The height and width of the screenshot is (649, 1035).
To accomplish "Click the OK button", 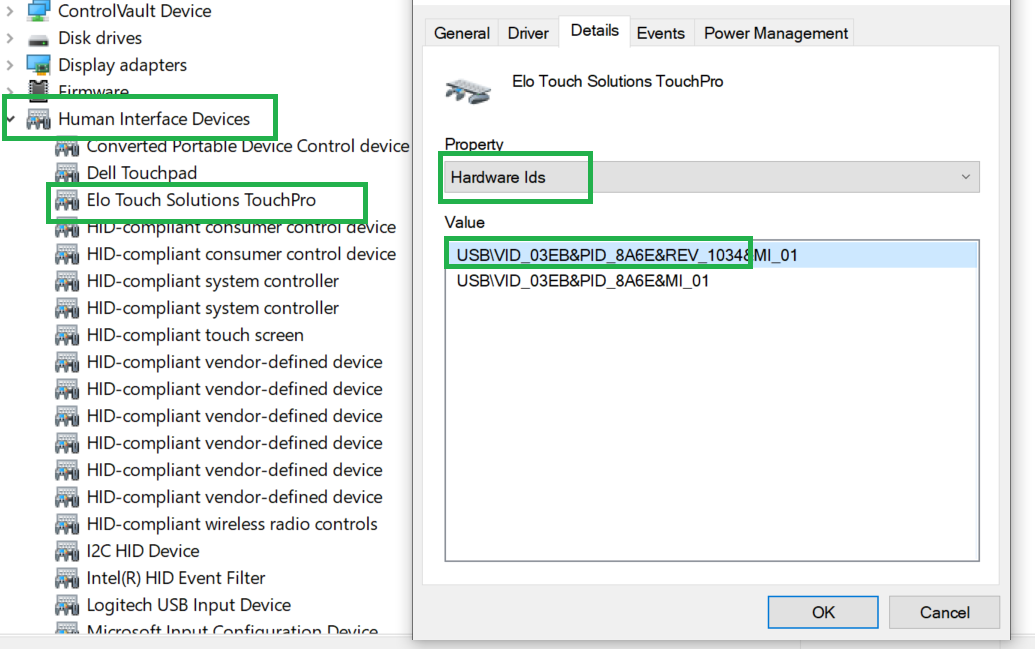I will click(x=823, y=612).
